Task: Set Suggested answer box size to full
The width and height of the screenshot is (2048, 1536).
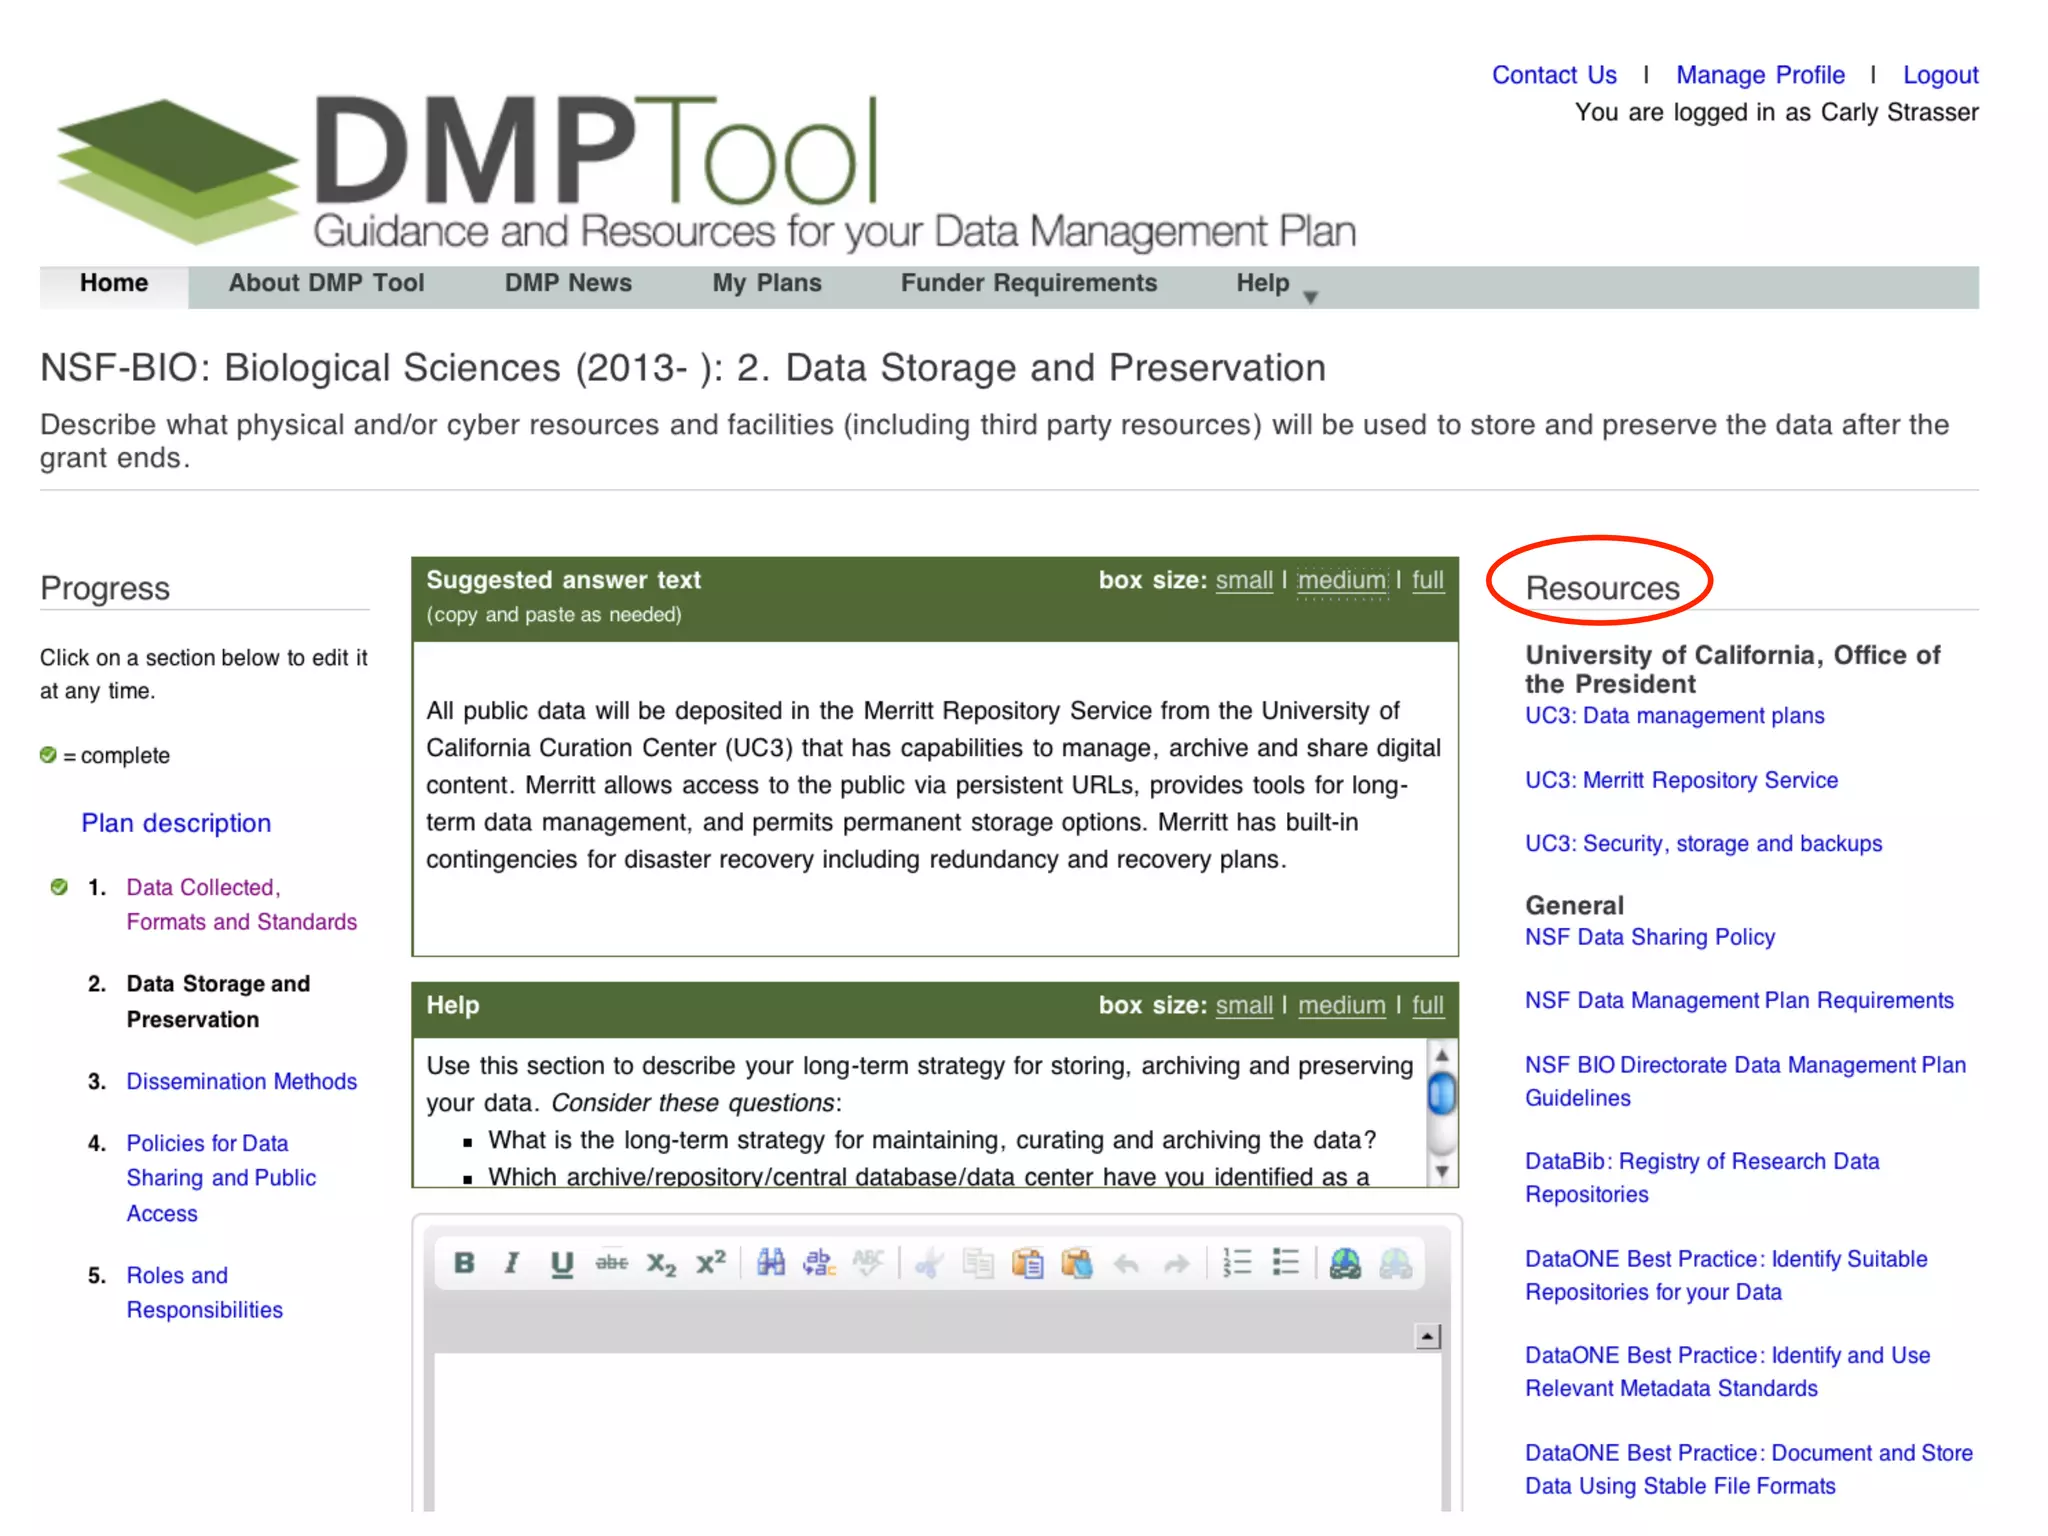Action: (x=1427, y=580)
